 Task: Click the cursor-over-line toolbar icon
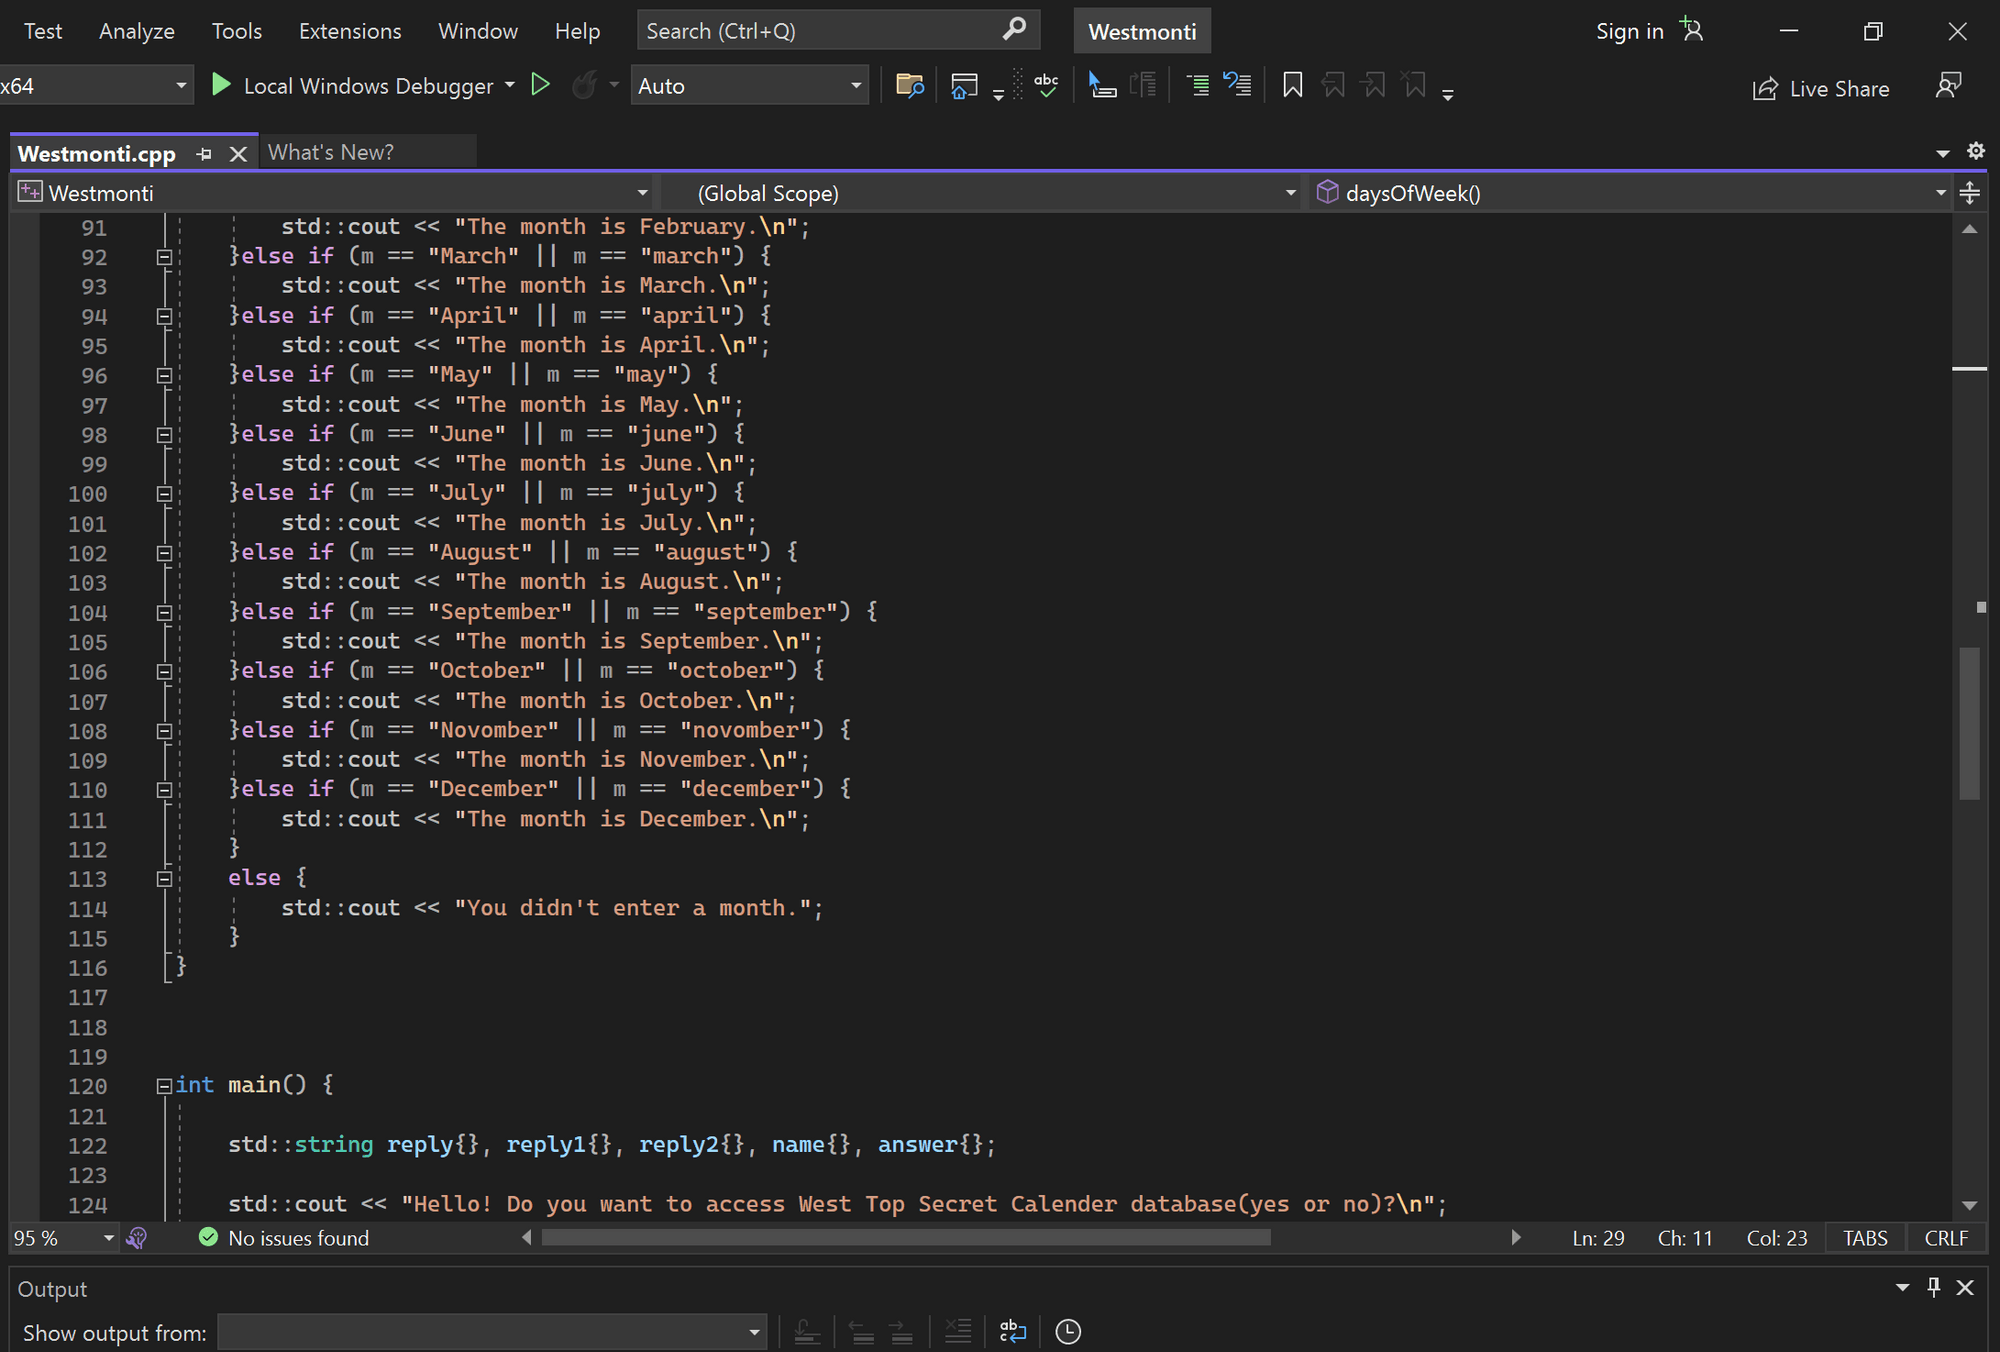click(x=1102, y=86)
